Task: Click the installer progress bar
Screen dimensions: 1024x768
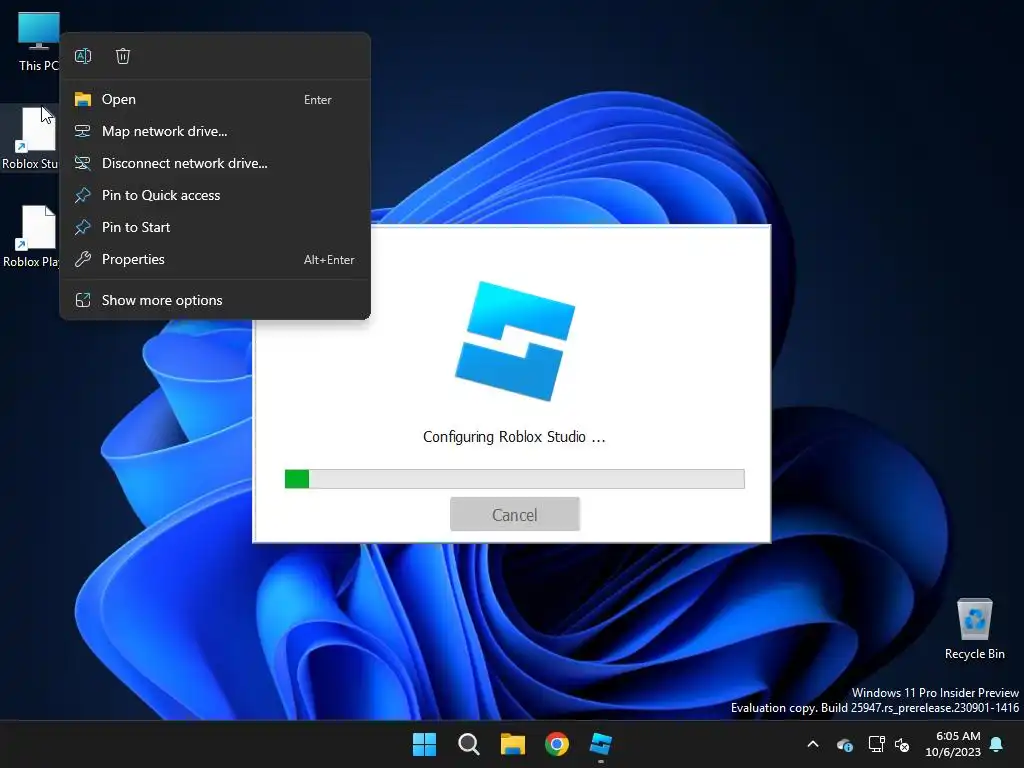Action: pos(515,479)
